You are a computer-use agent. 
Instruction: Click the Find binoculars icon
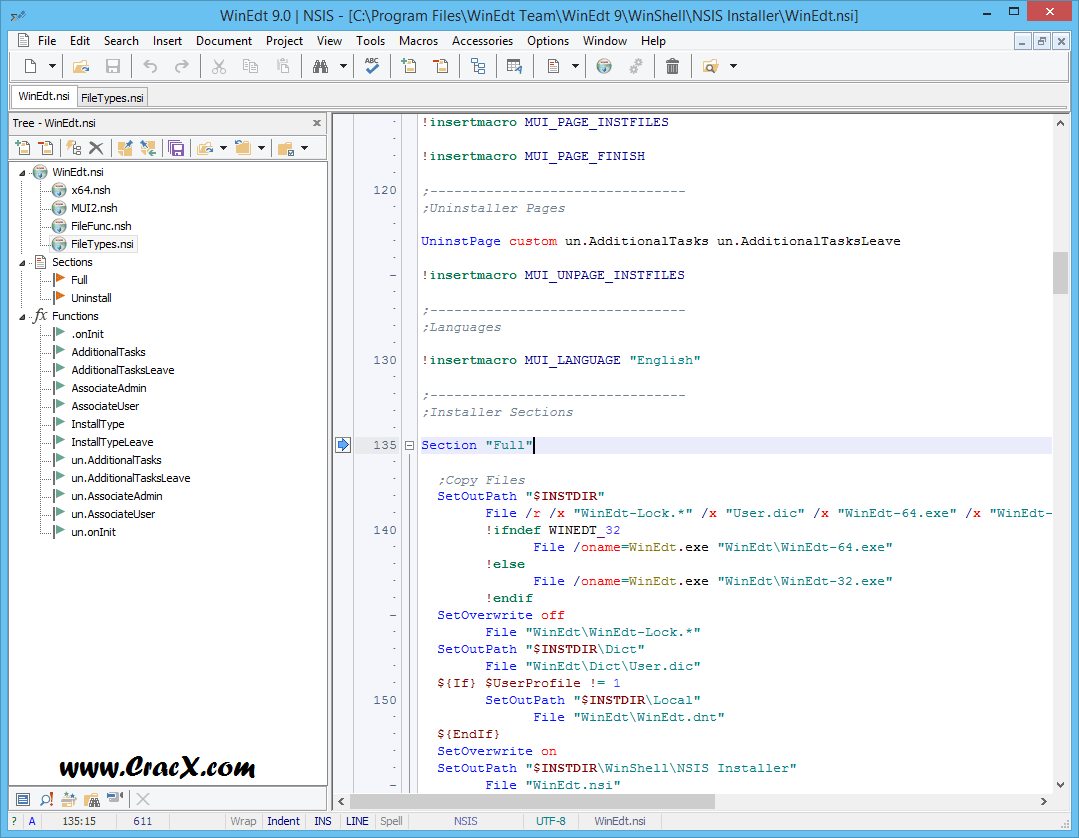(x=321, y=67)
